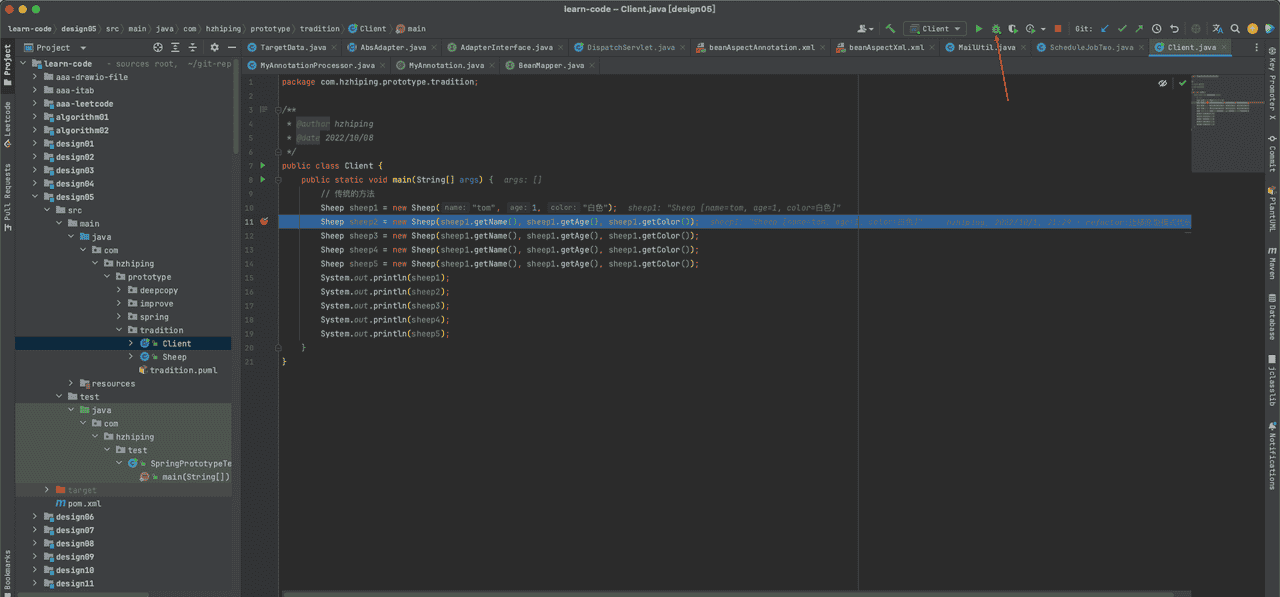Viewport: 1280px width, 597px height.
Task: Toggle breakpoint on line 11
Action: [264, 221]
